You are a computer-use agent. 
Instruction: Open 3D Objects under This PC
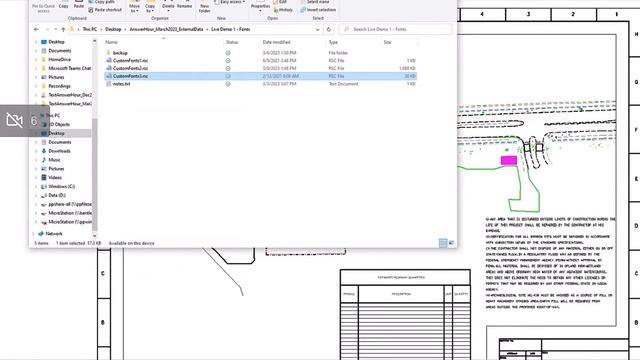pyautogui.click(x=59, y=124)
